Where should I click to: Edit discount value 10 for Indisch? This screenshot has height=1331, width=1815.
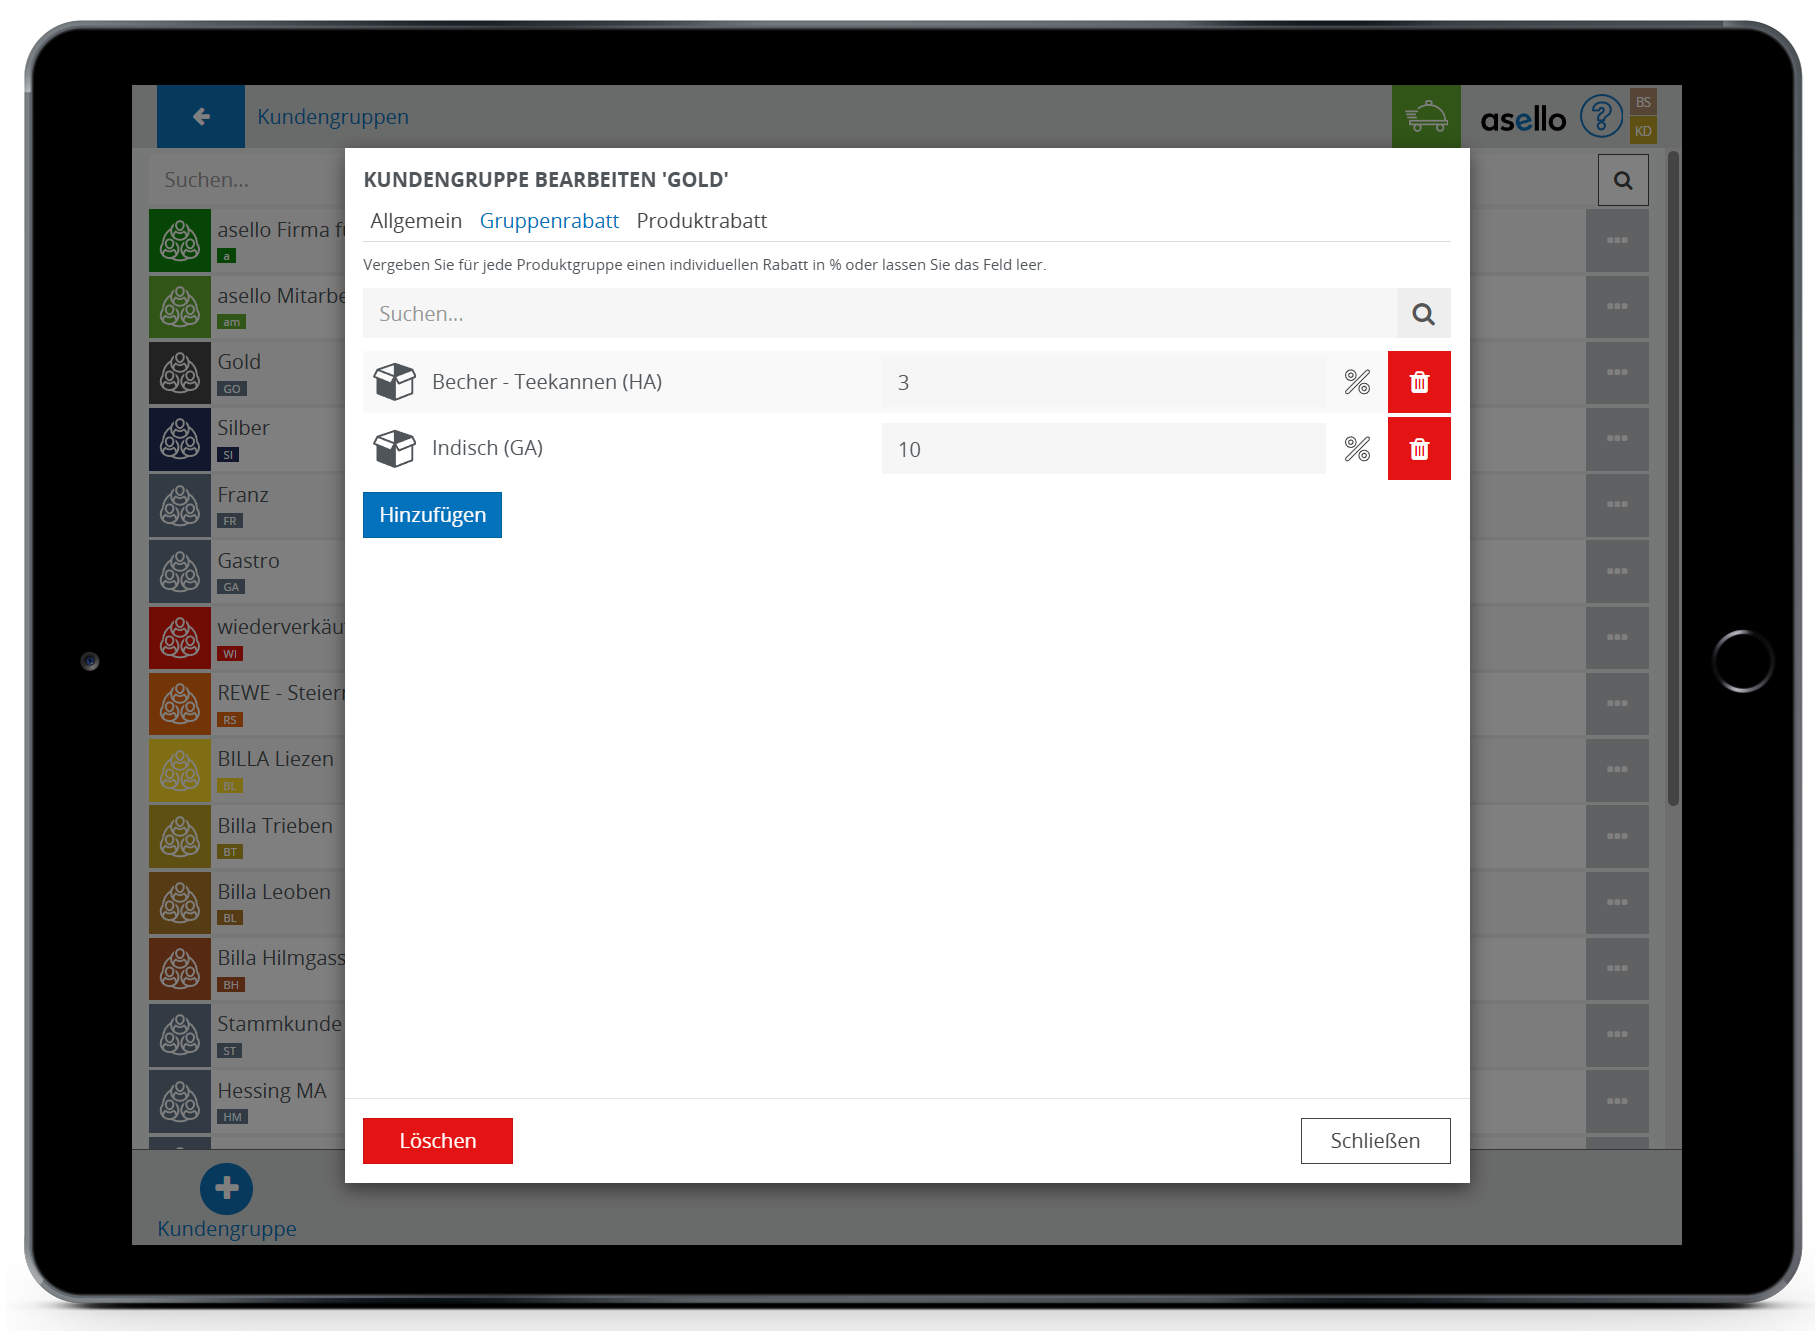click(1102, 449)
